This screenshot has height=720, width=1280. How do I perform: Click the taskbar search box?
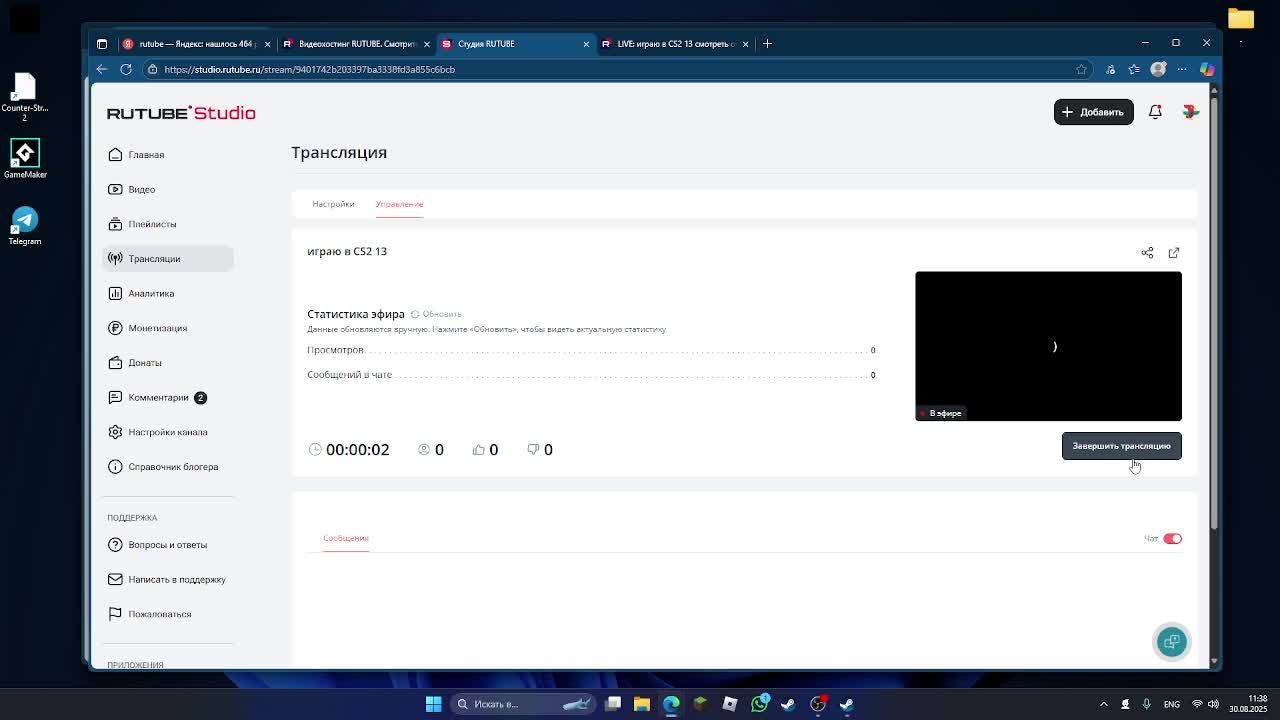pyautogui.click(x=523, y=704)
